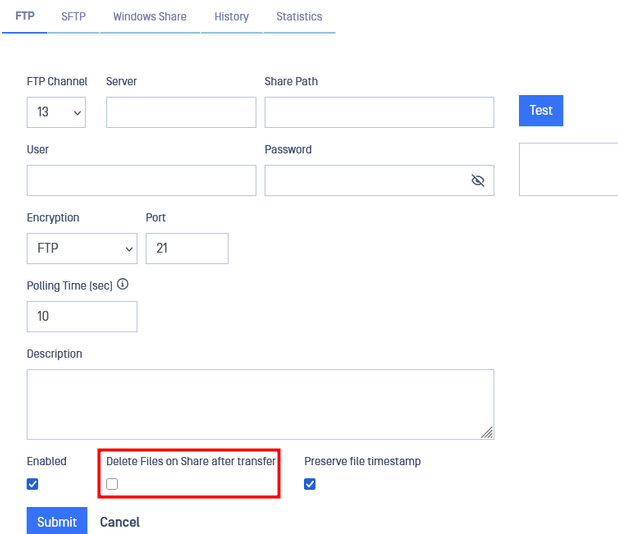Select the Port number field

187,249
